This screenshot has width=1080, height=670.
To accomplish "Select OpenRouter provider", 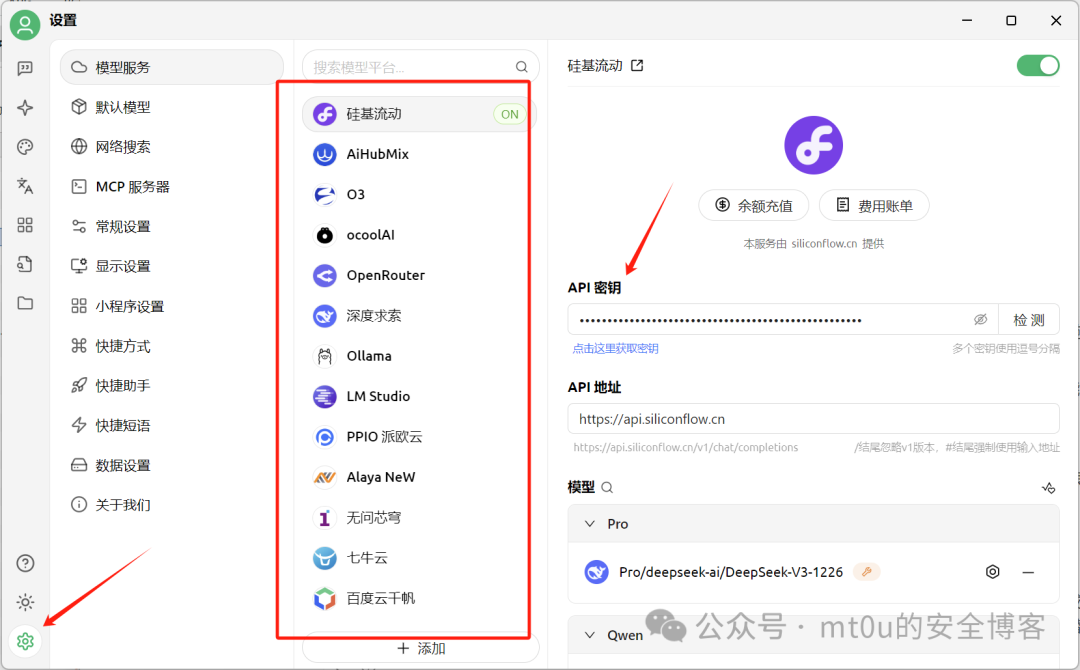I will pyautogui.click(x=419, y=275).
